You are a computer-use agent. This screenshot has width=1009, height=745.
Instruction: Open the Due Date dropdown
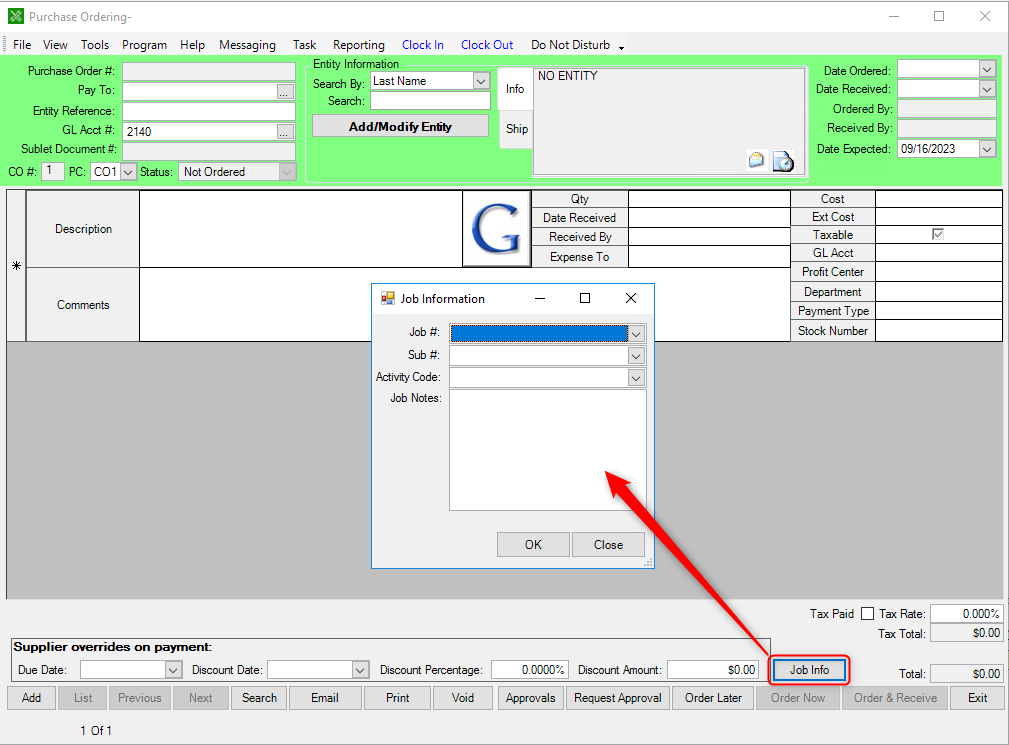pos(172,670)
